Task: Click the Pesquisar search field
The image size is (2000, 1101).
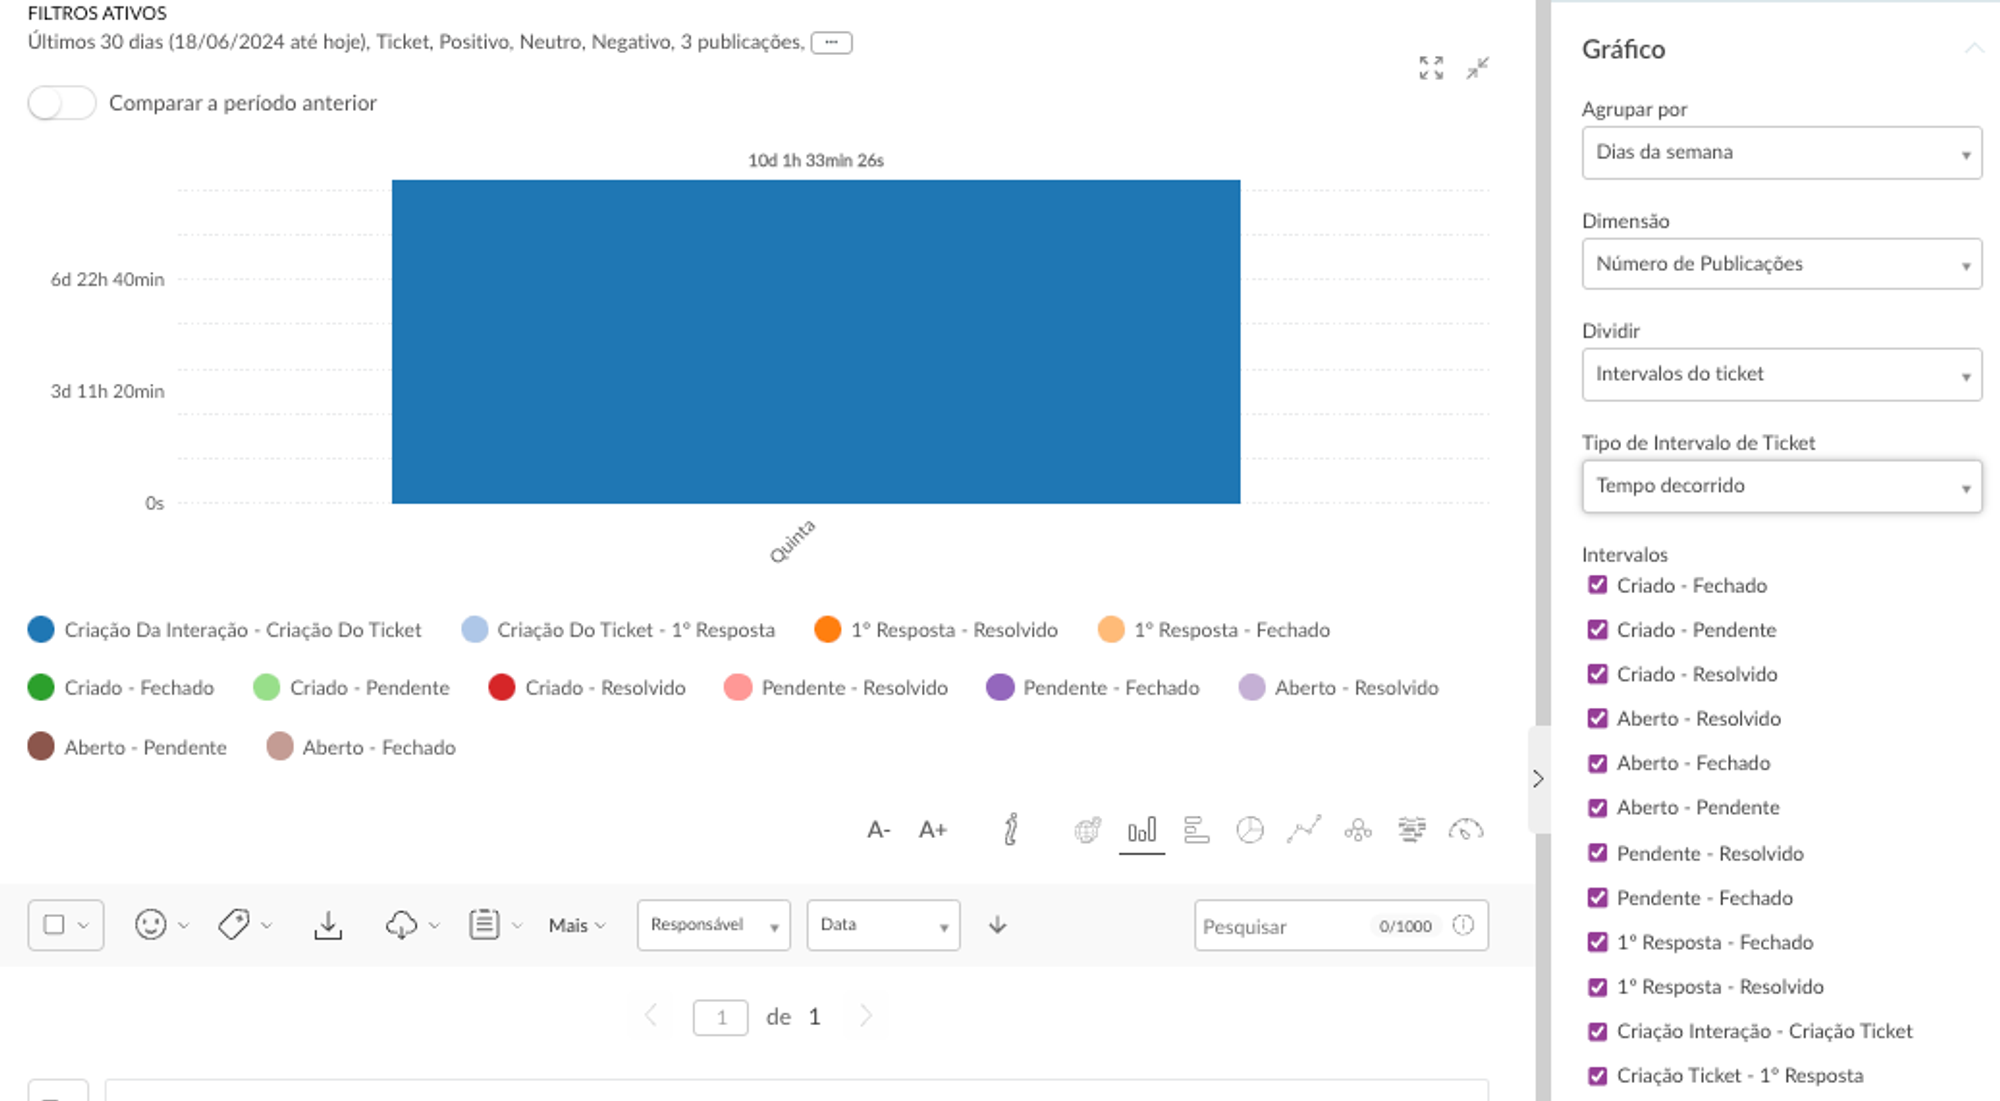Action: [x=1280, y=926]
